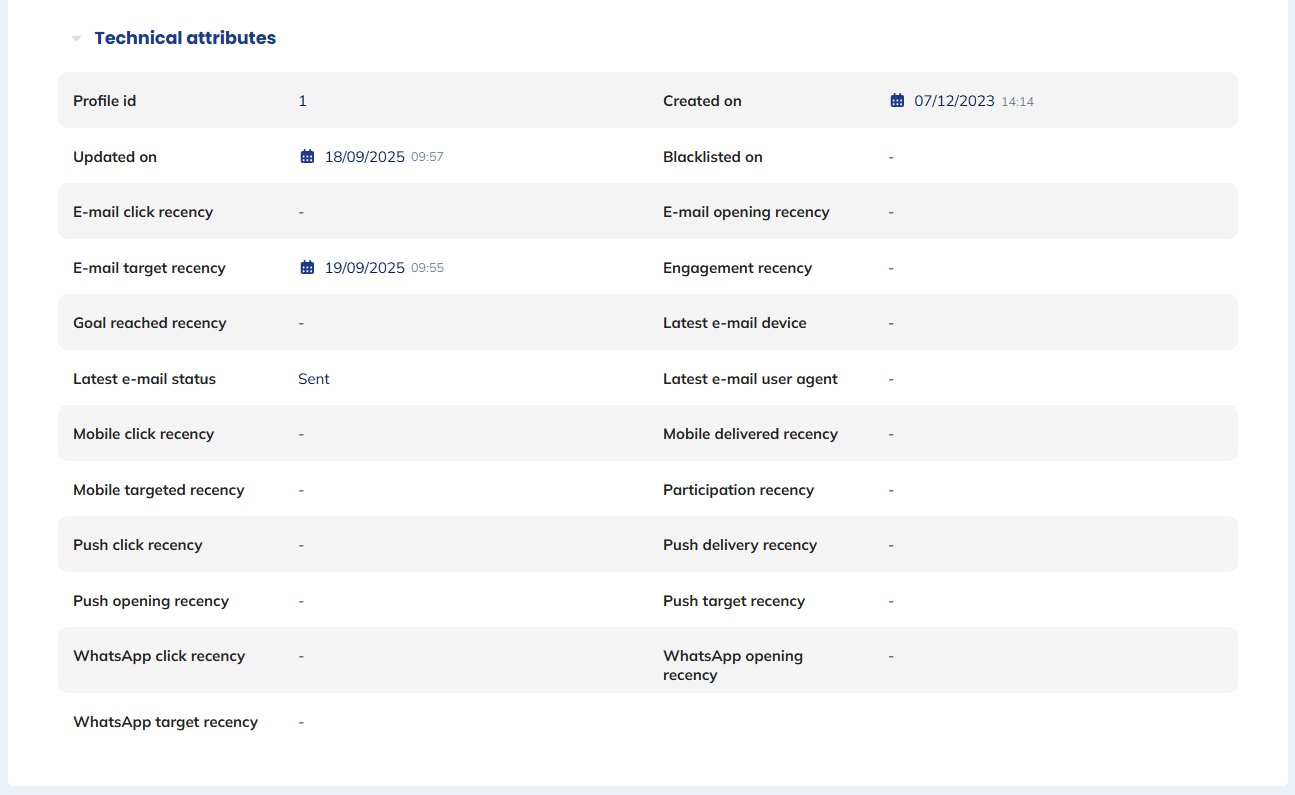The height and width of the screenshot is (795, 1295).
Task: Expand the Blacklisted on field value
Action: pyautogui.click(x=891, y=156)
